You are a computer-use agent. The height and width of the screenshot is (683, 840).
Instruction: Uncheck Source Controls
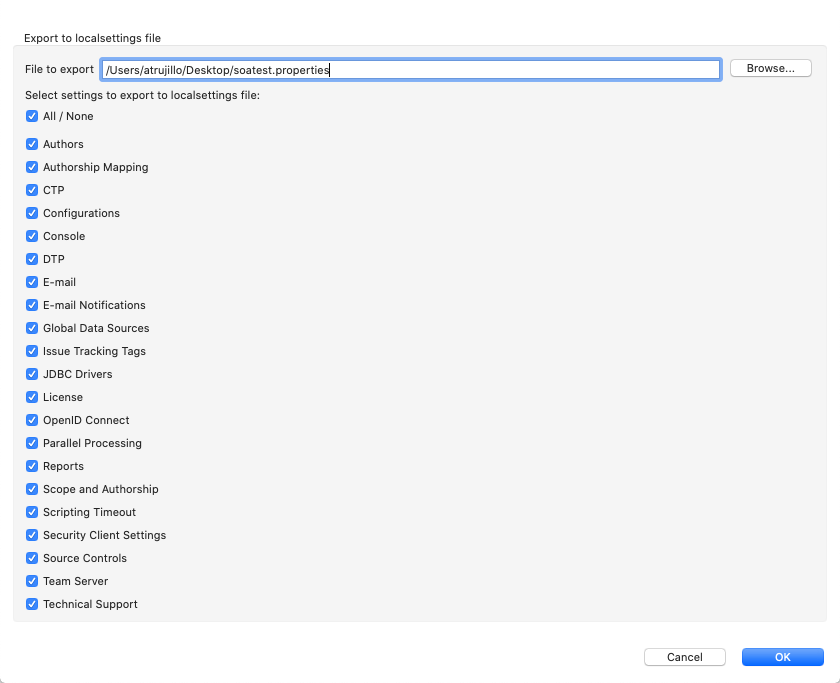click(x=32, y=559)
